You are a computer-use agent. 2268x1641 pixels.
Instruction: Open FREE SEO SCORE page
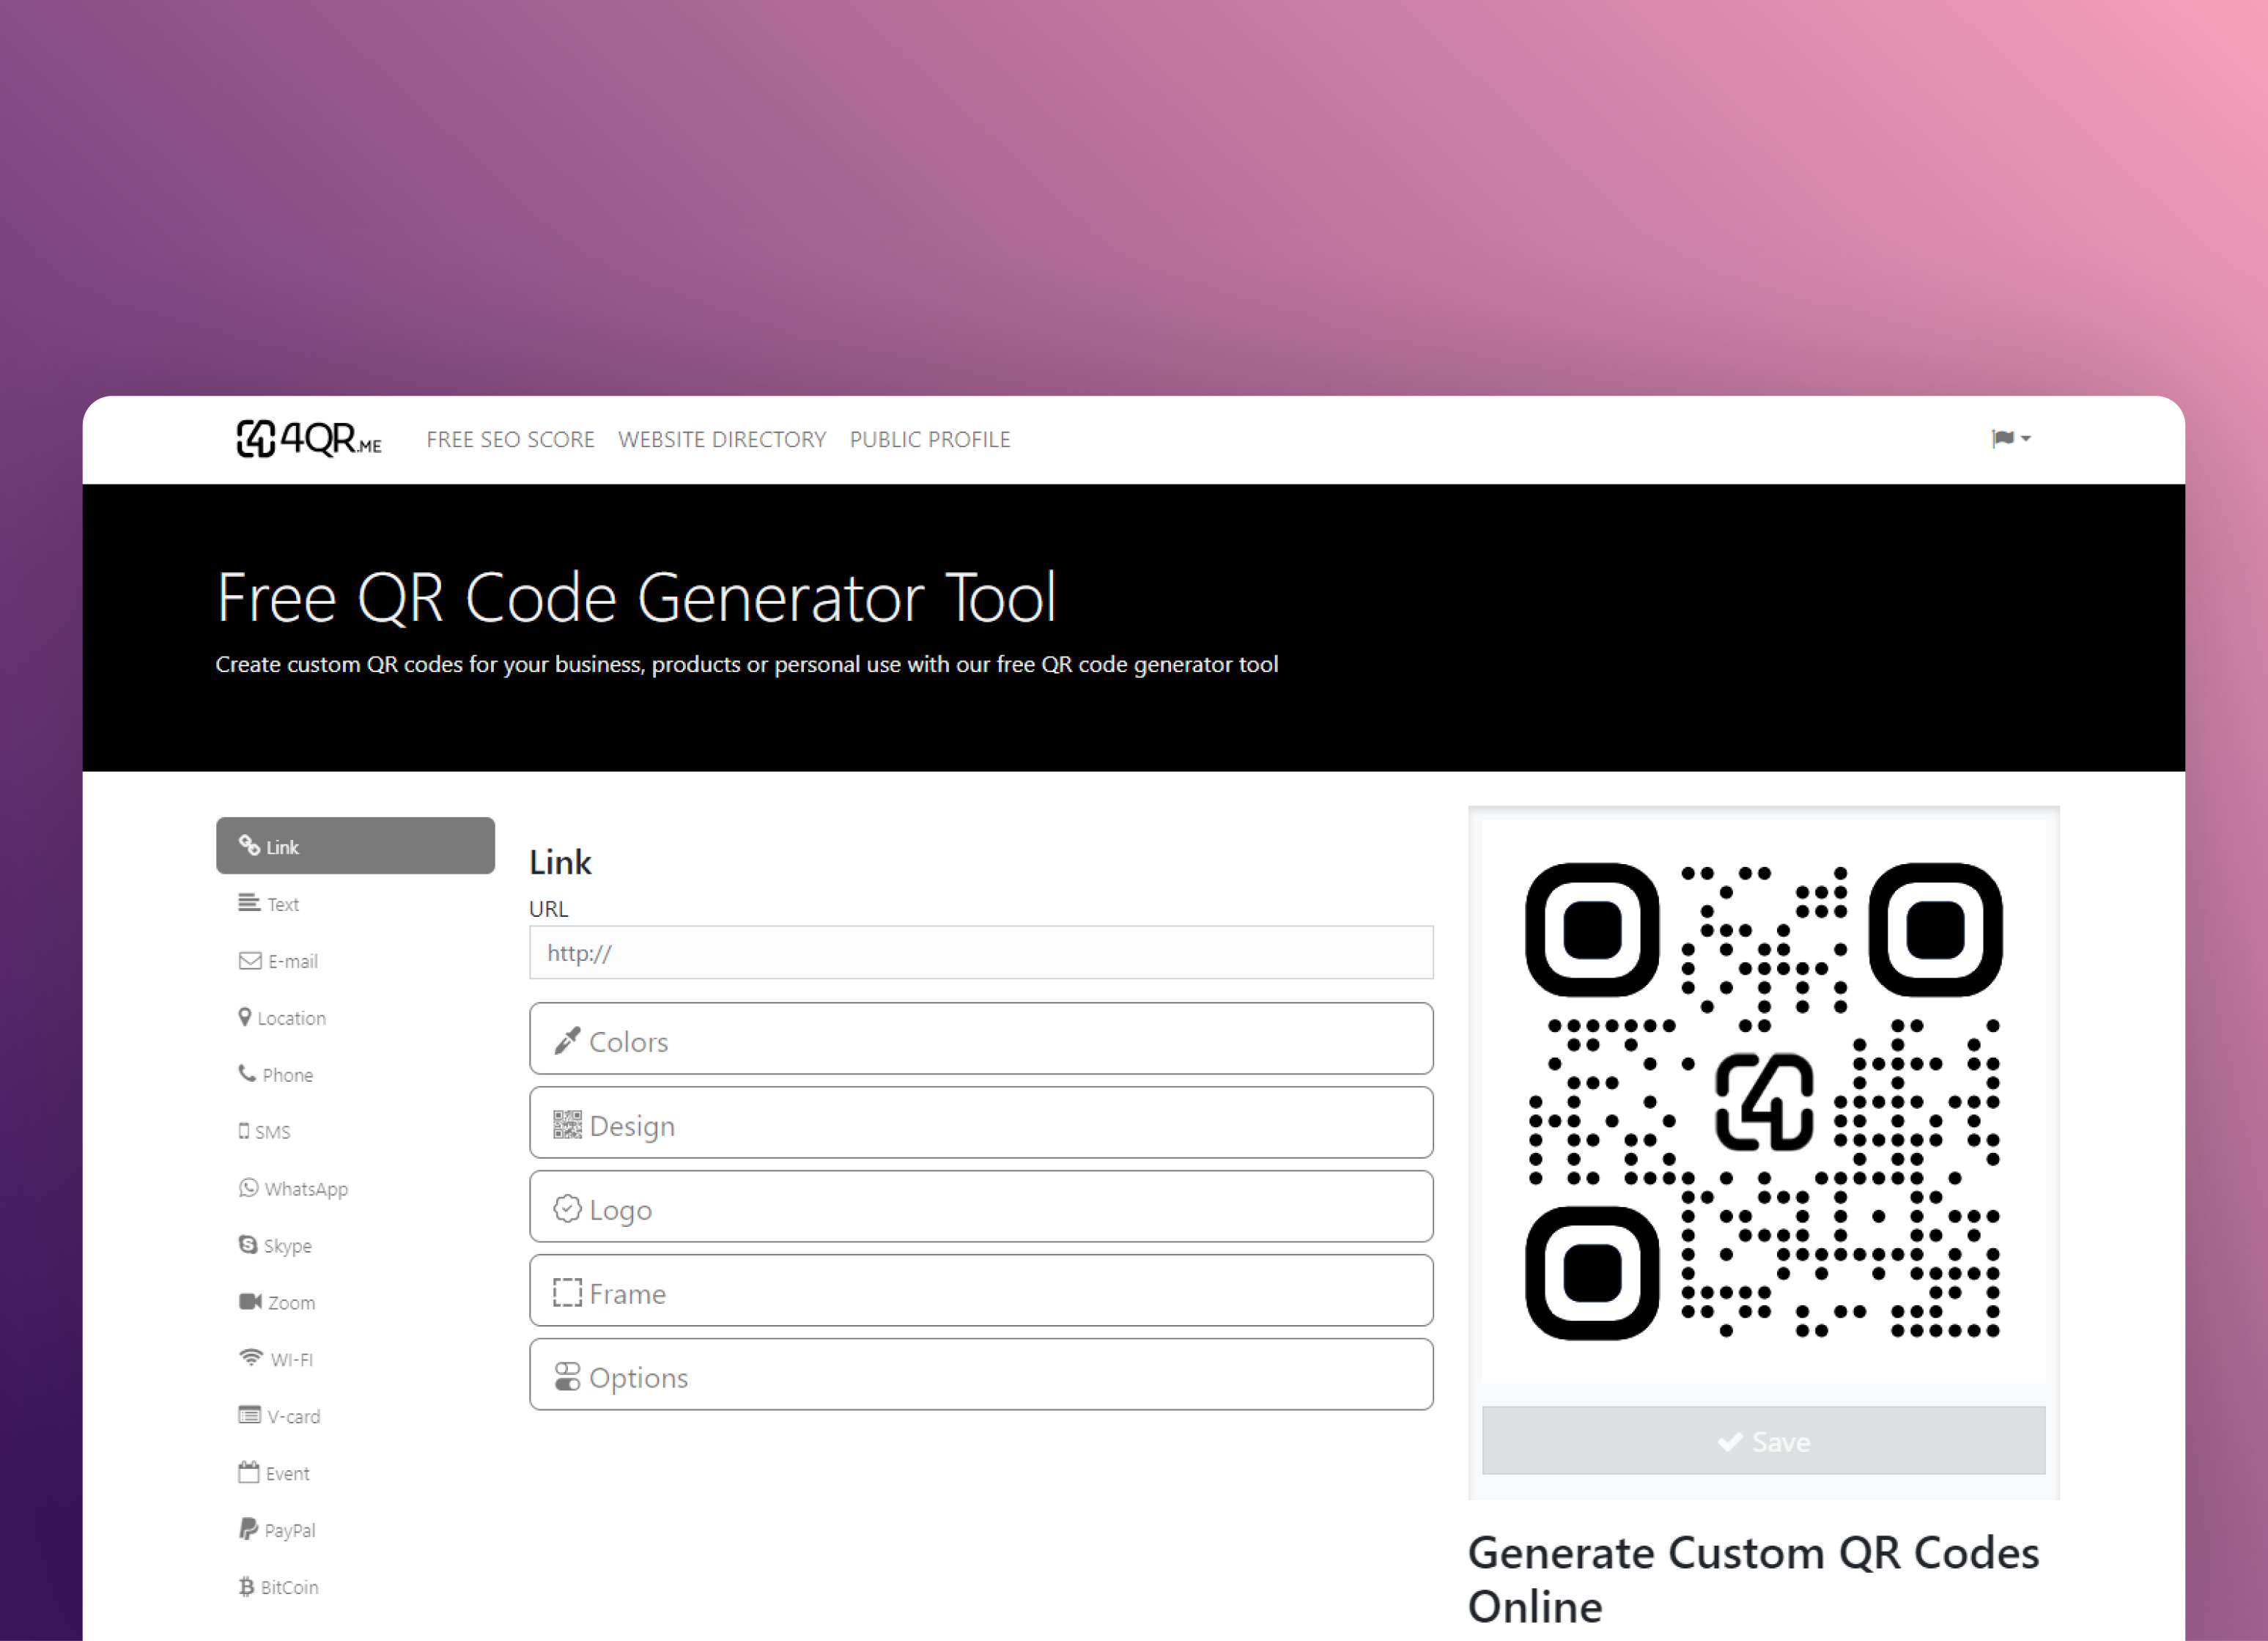click(510, 440)
